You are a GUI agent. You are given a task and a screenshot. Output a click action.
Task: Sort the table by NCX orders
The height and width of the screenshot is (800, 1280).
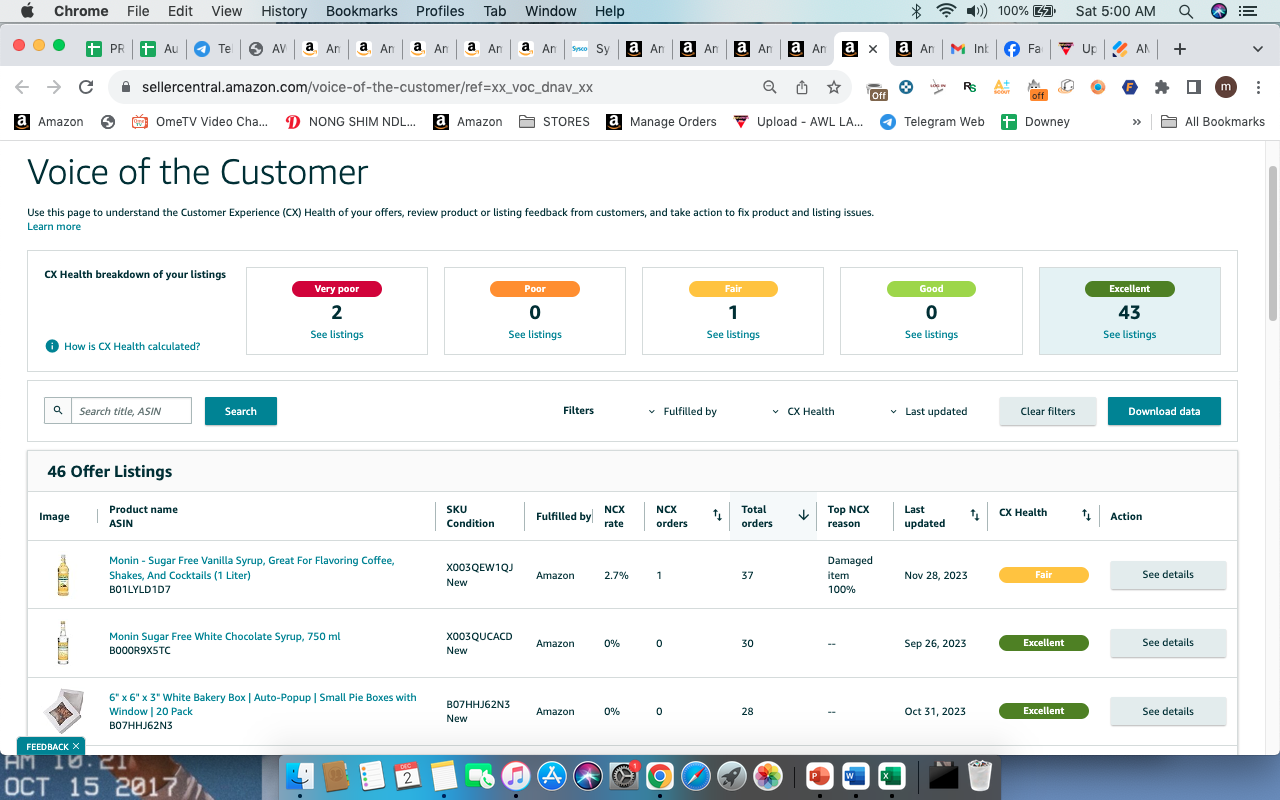pyautogui.click(x=717, y=516)
